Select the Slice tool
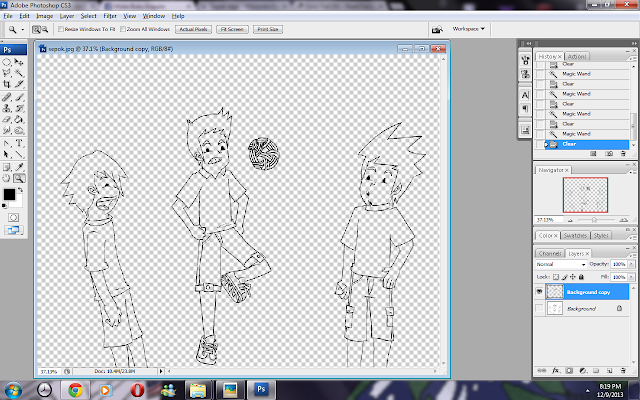Image resolution: width=640 pixels, height=400 pixels. point(19,84)
